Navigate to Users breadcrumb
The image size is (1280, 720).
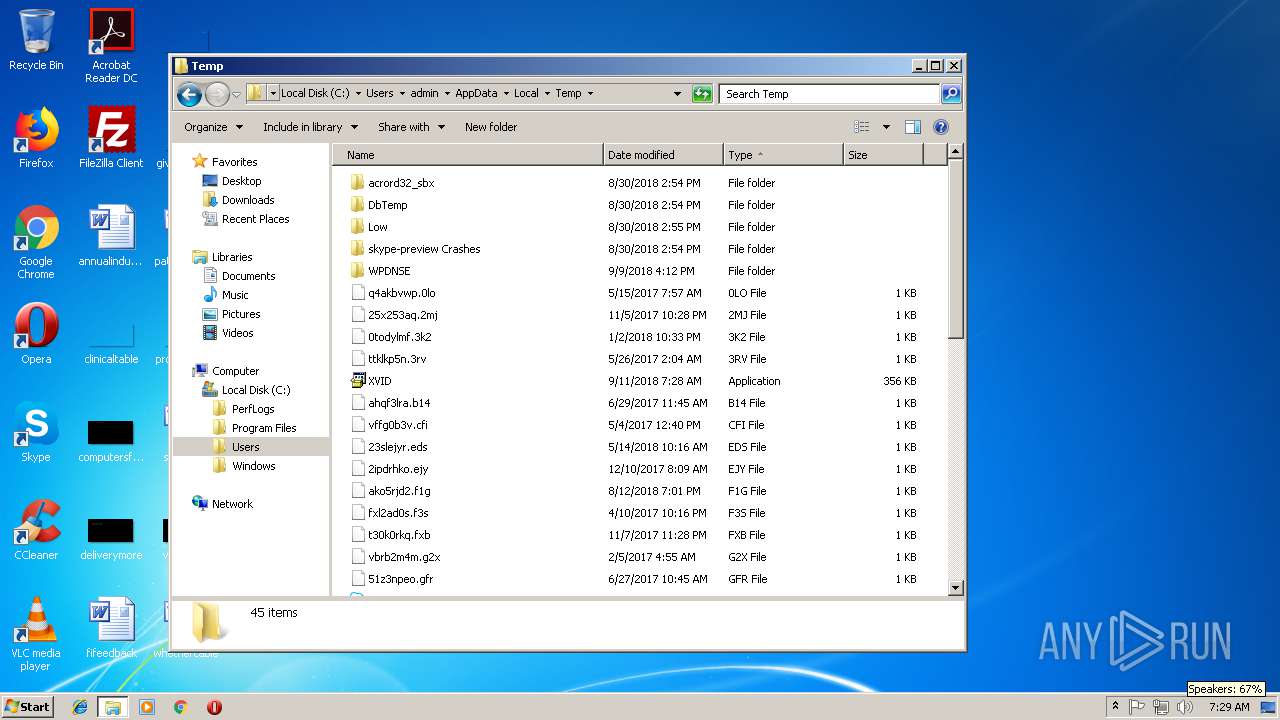(379, 94)
